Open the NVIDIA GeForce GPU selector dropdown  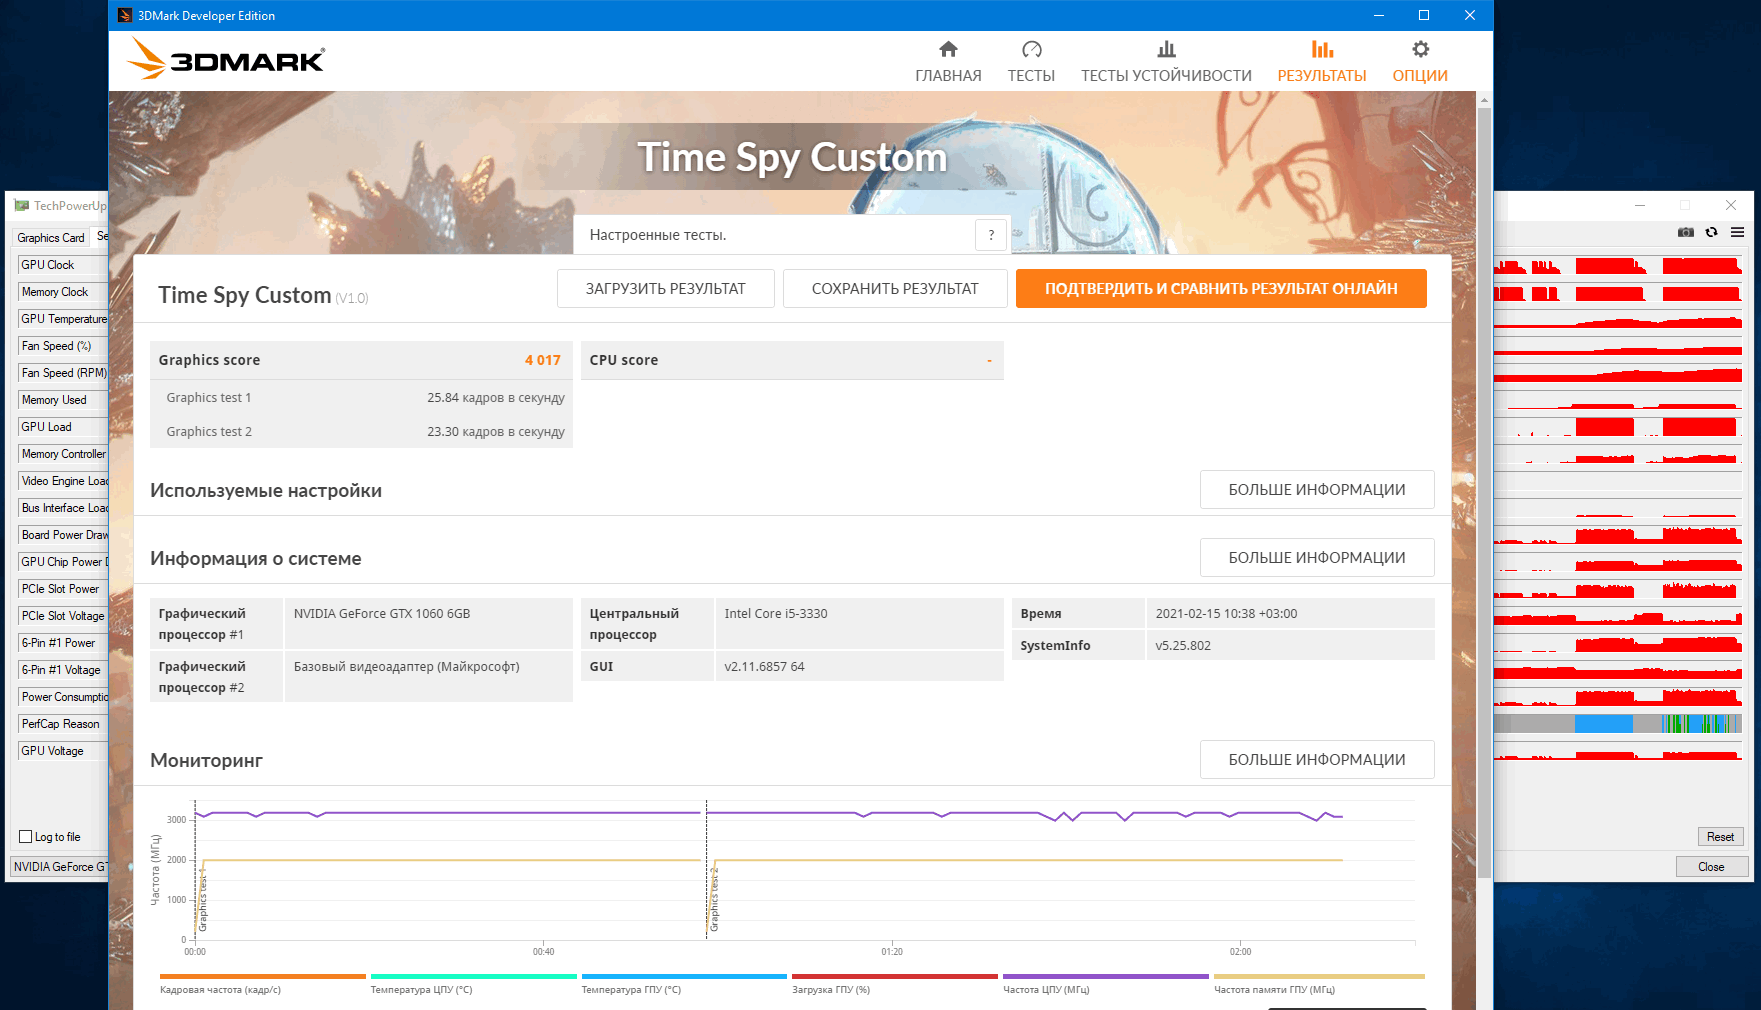pos(60,867)
